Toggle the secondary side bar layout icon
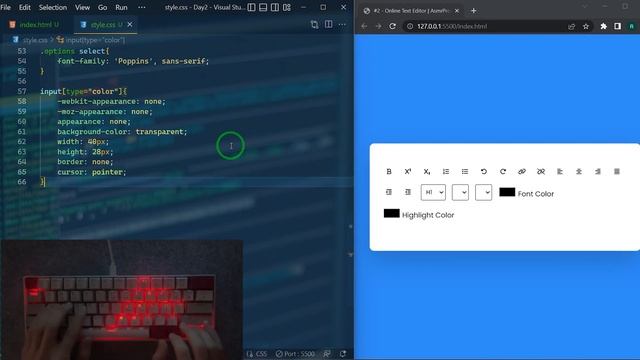 point(275,7)
